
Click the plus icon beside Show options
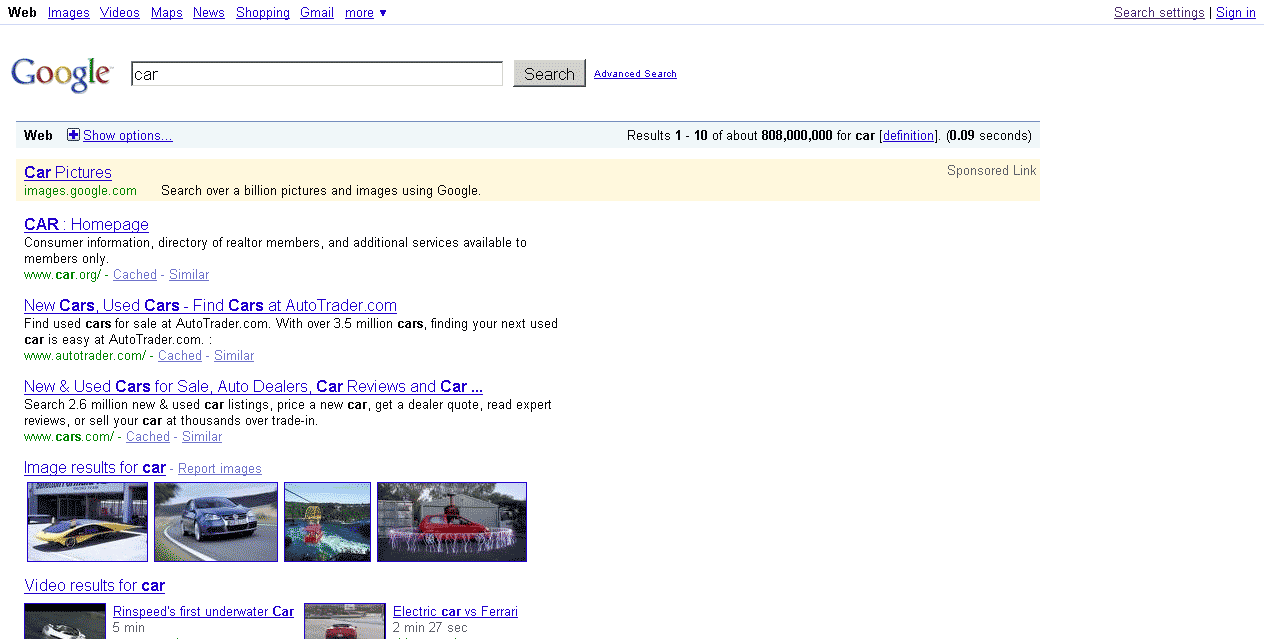73,135
